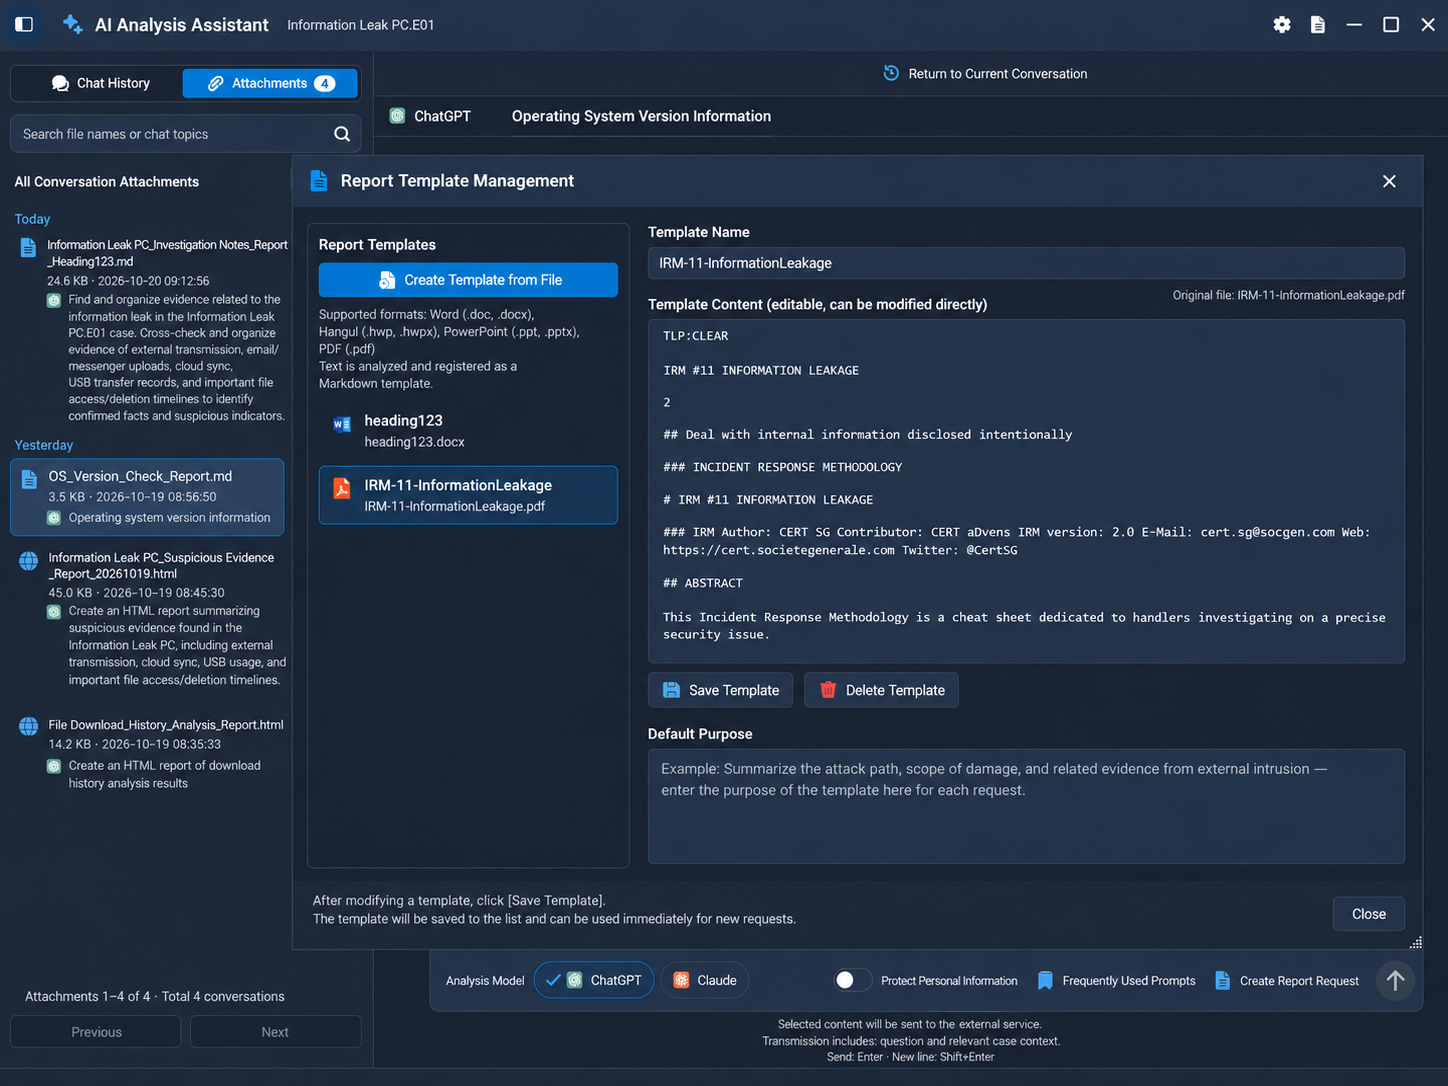Click ChatGPT icon under Operating system version information
Screen dimensions: 1448x1086
(54, 517)
